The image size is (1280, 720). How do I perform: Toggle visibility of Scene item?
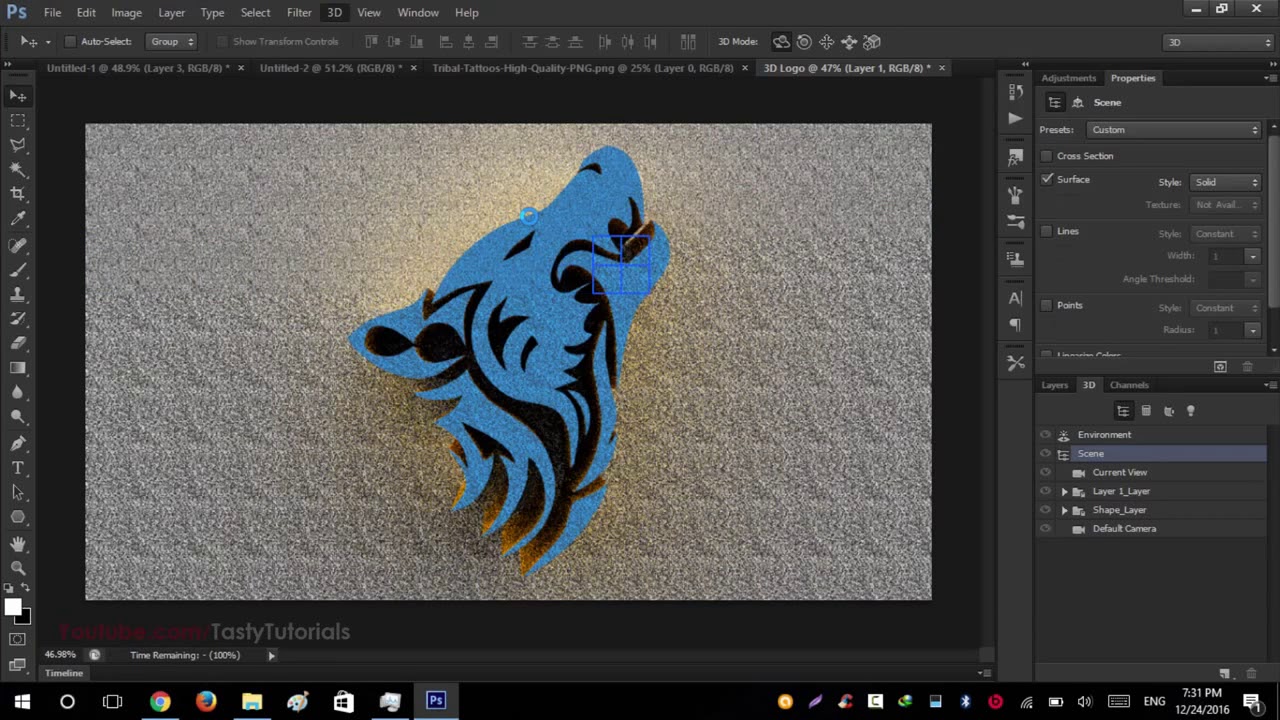(1045, 454)
